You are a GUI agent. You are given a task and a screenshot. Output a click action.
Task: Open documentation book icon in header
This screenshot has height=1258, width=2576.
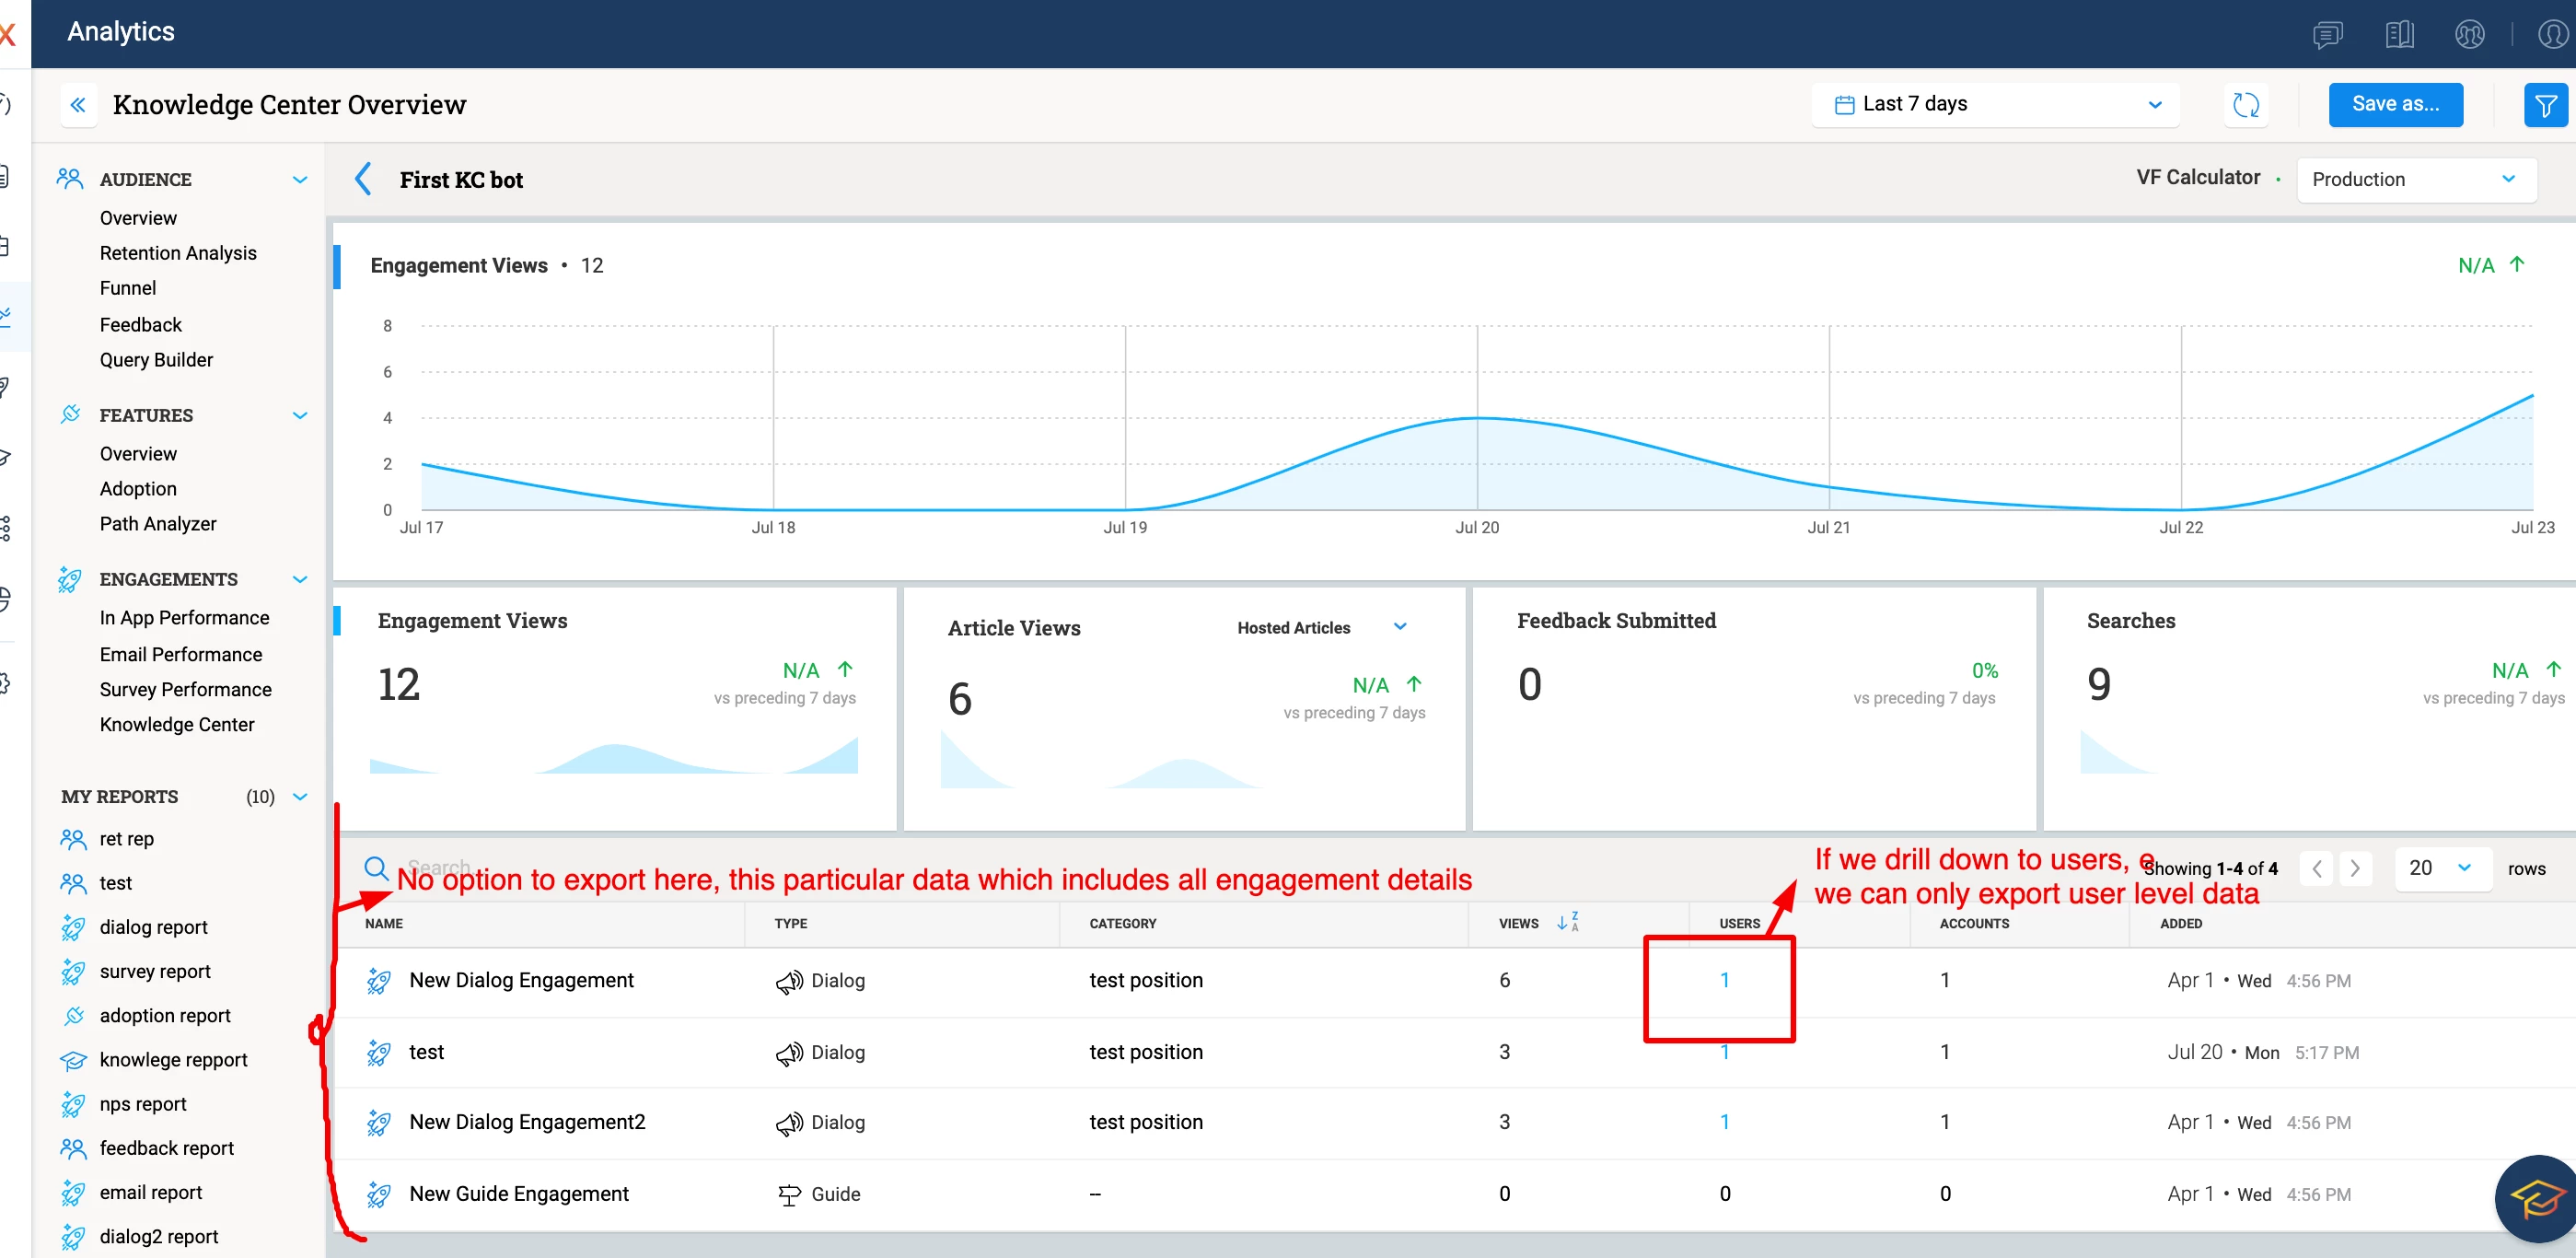2399,35
